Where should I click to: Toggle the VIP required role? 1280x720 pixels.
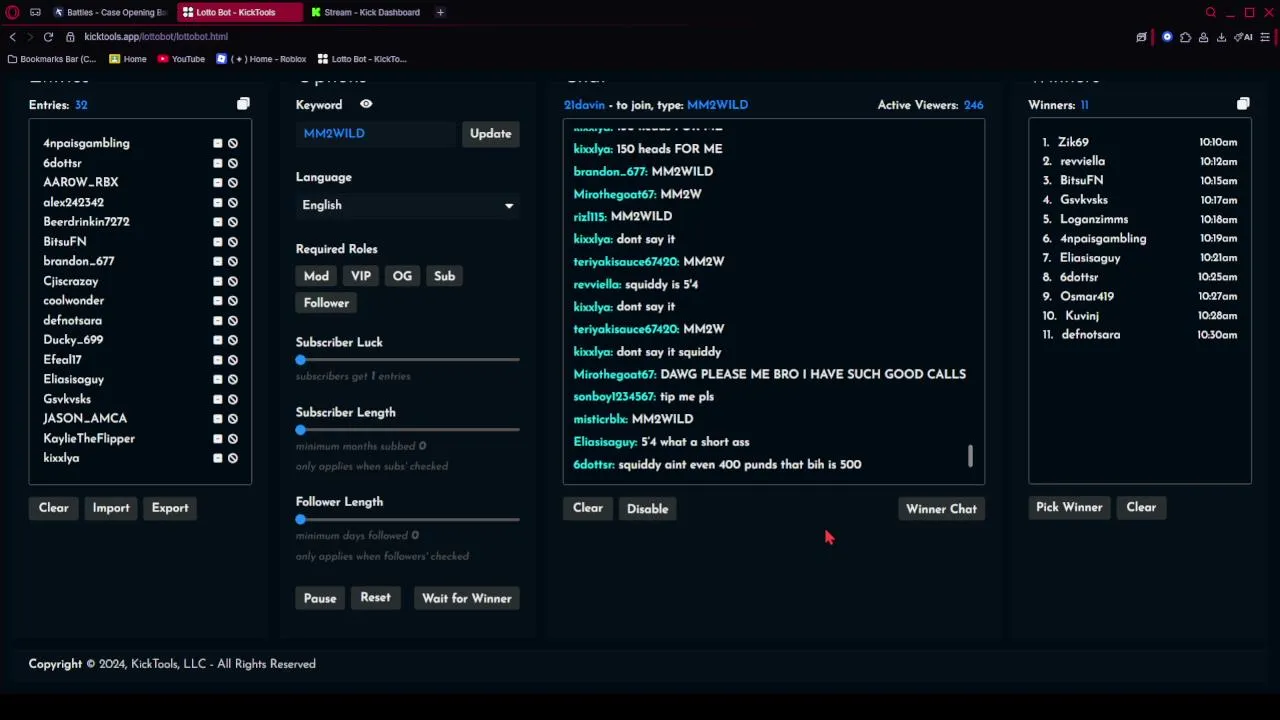[x=361, y=276]
